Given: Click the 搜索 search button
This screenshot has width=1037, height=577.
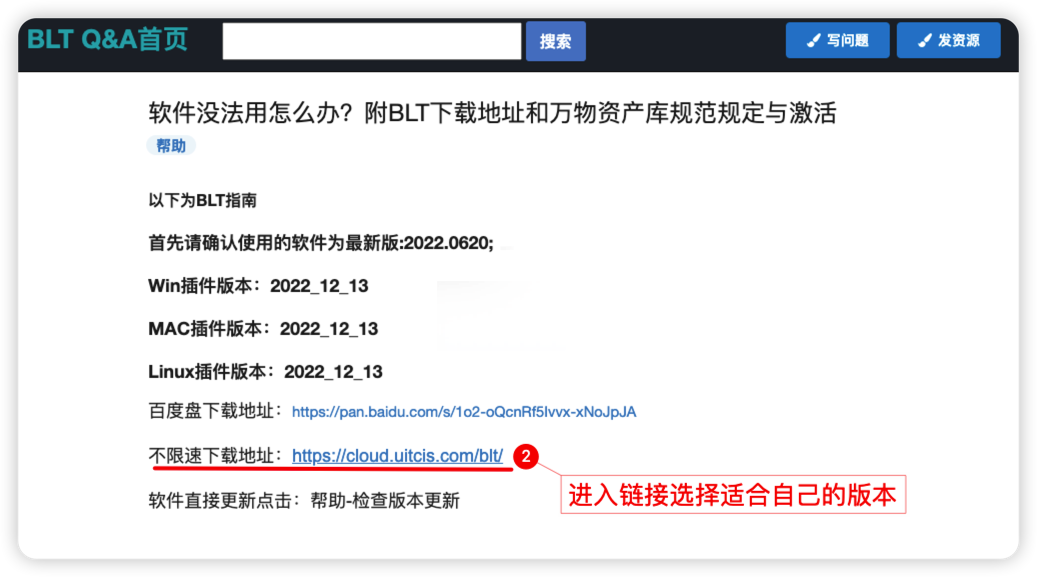Looking at the screenshot, I should [556, 41].
